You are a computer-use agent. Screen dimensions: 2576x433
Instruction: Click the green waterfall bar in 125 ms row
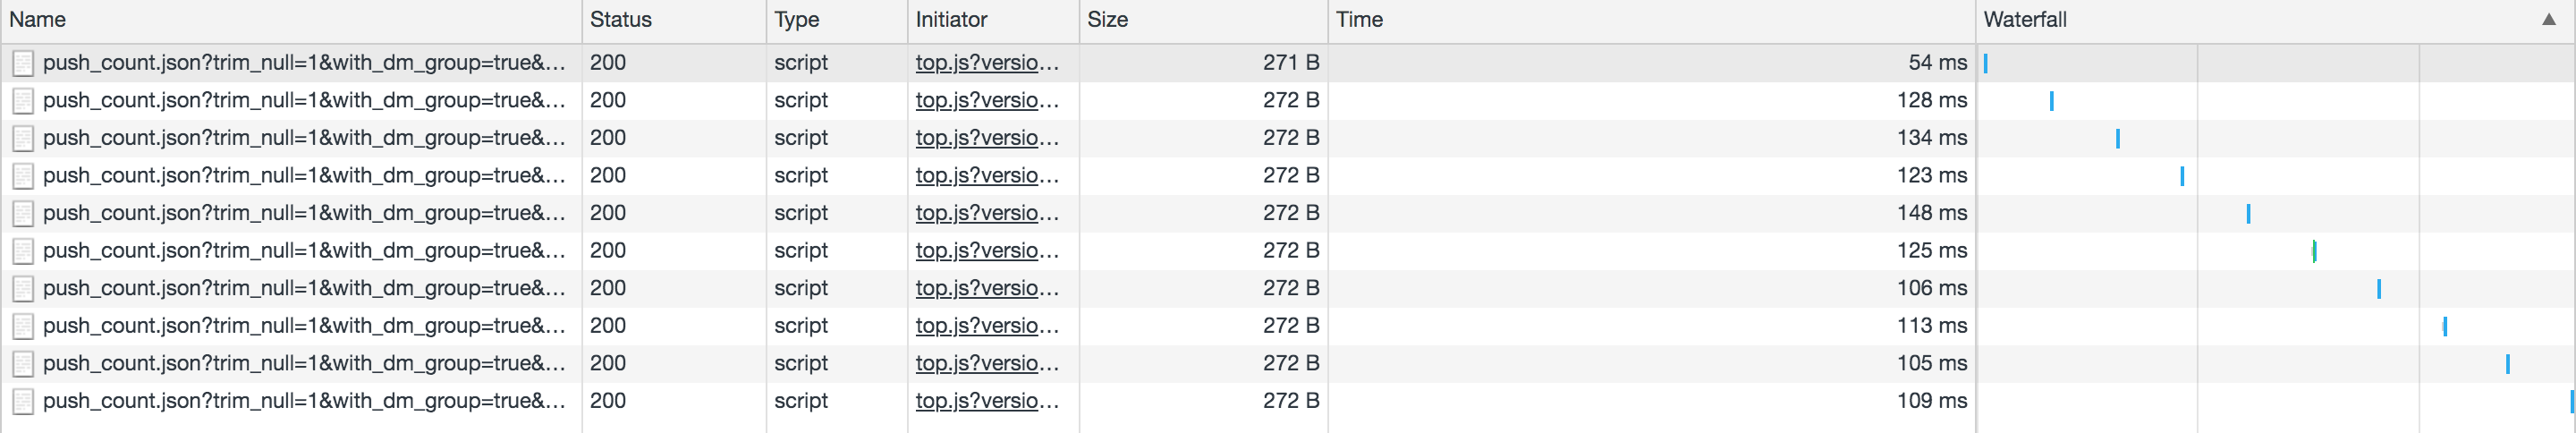pyautogui.click(x=2314, y=251)
